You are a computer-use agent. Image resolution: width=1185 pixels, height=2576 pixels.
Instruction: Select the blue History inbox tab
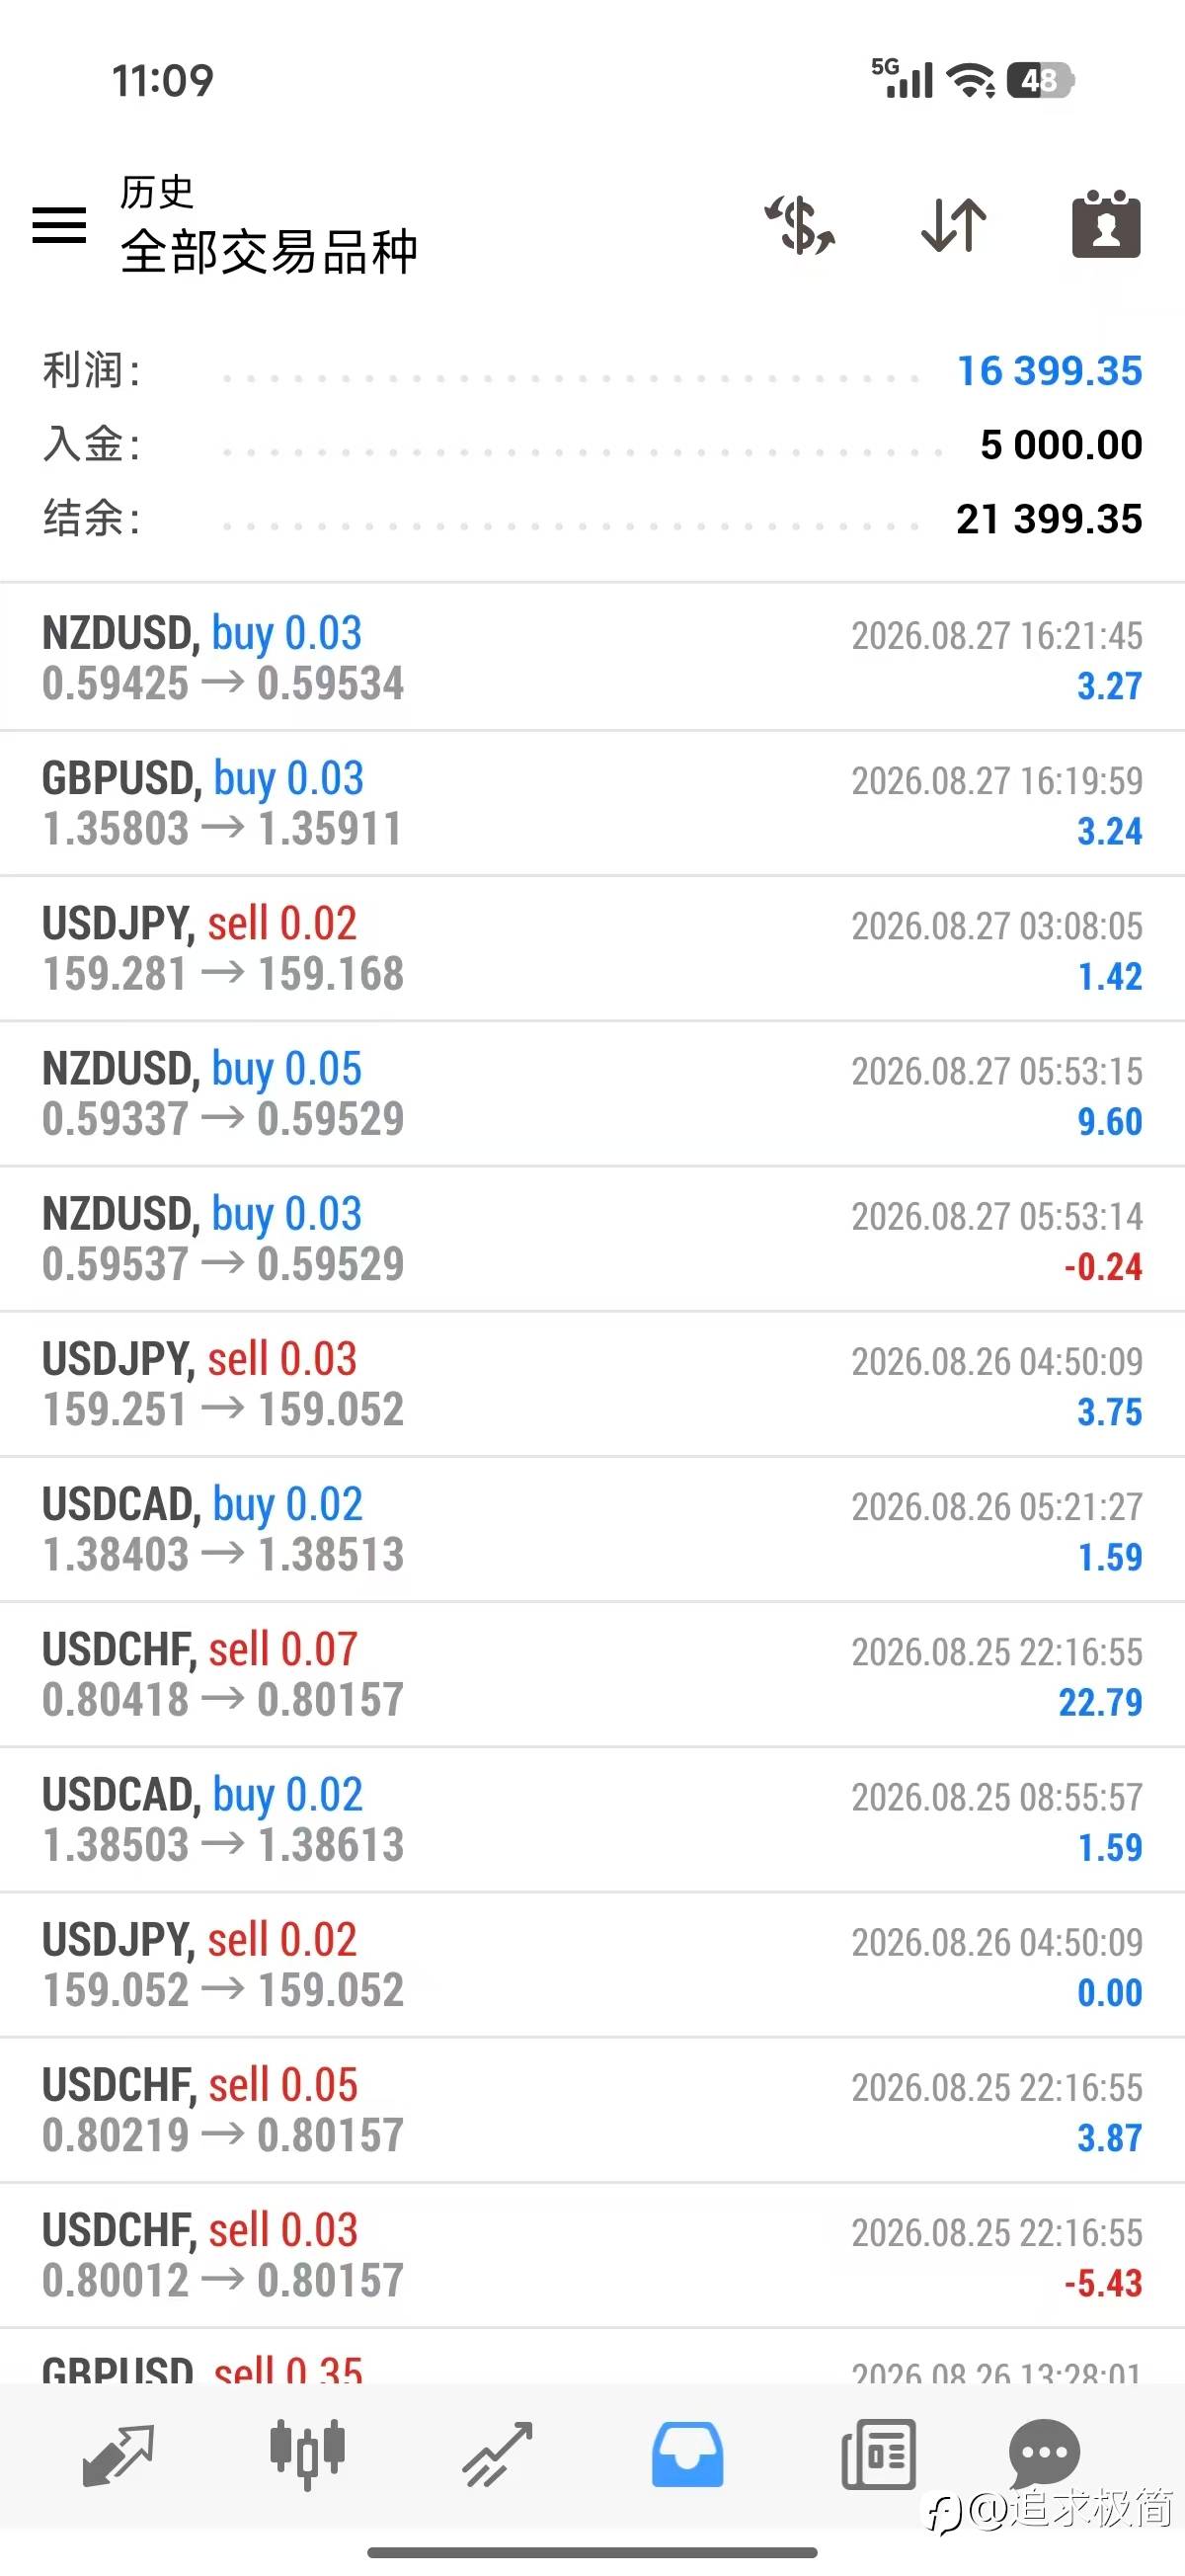(687, 2454)
